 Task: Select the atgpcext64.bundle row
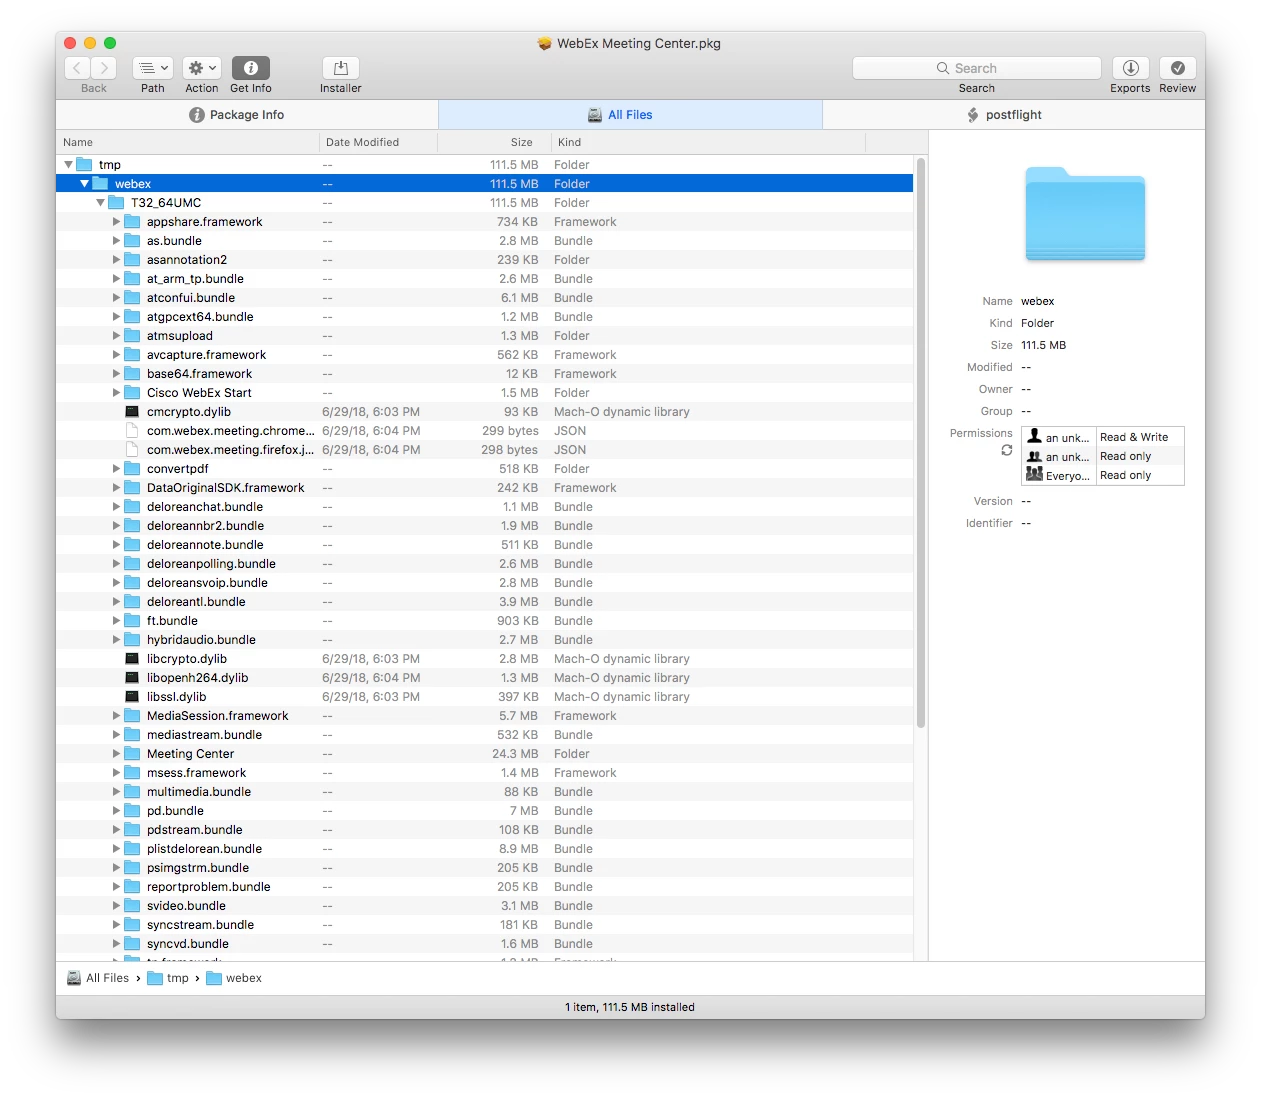[484, 317]
